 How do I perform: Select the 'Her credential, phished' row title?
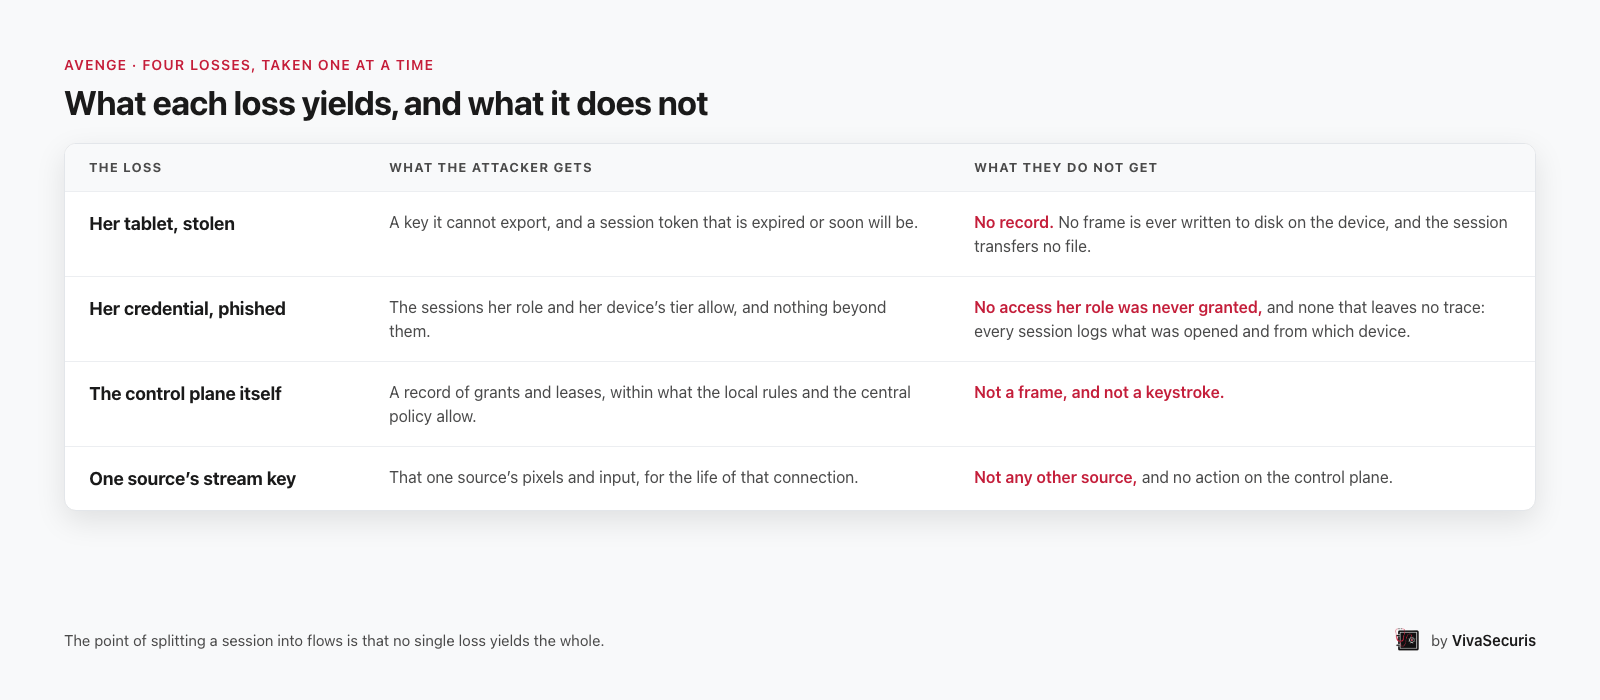[187, 309]
